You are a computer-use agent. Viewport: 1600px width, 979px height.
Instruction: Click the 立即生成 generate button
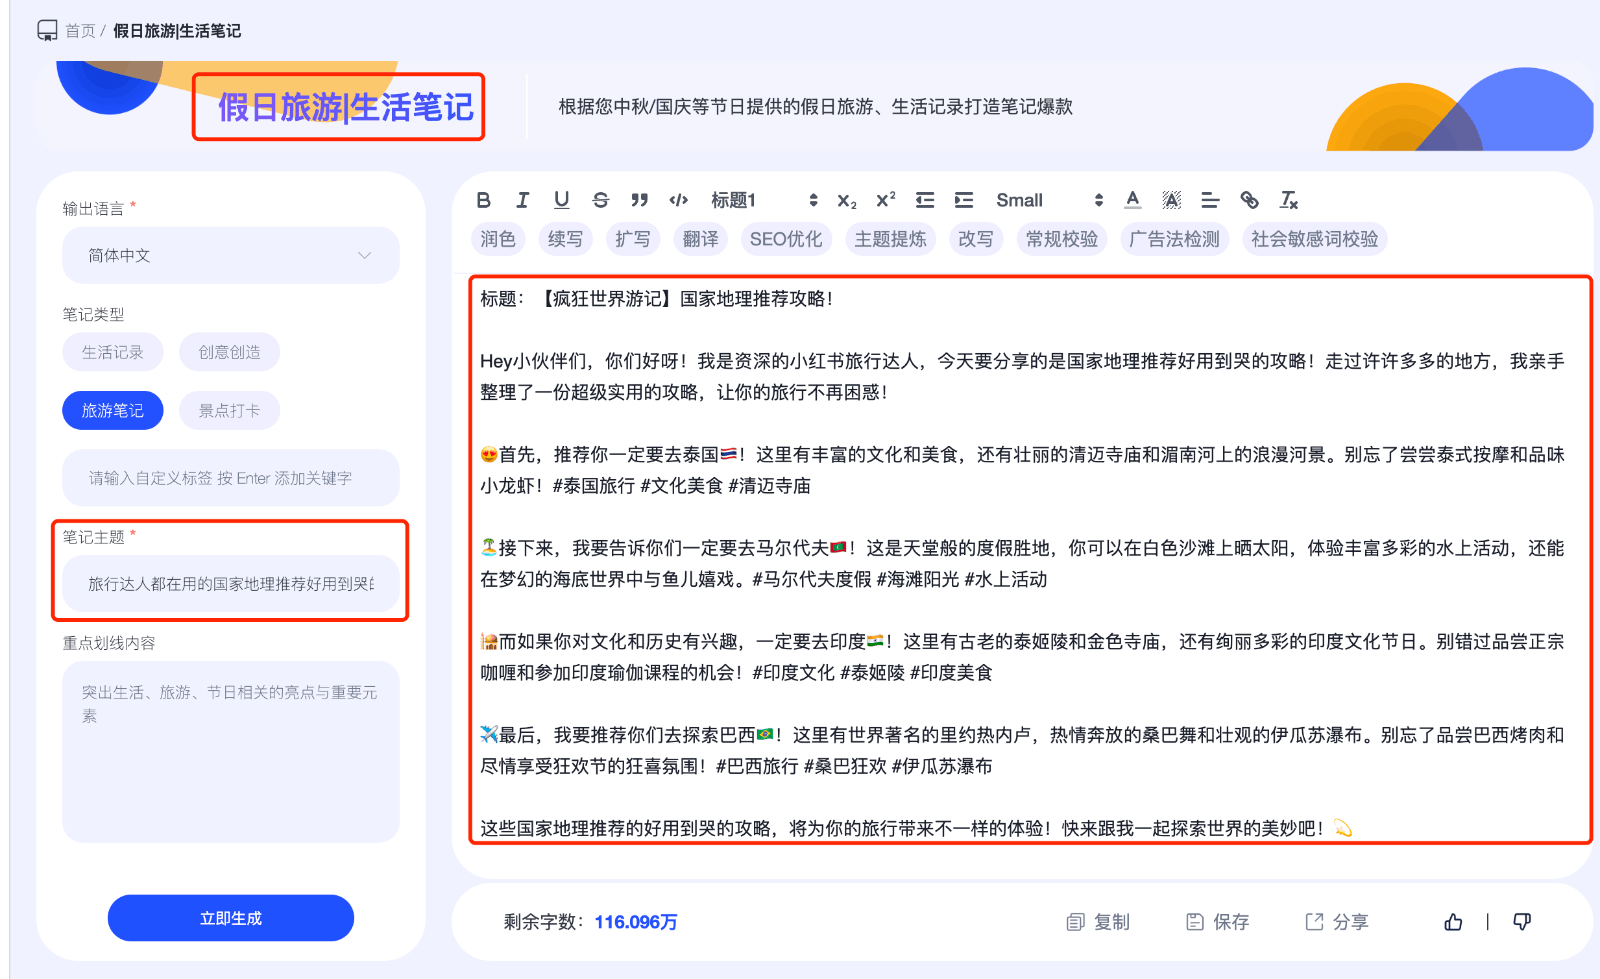[230, 917]
